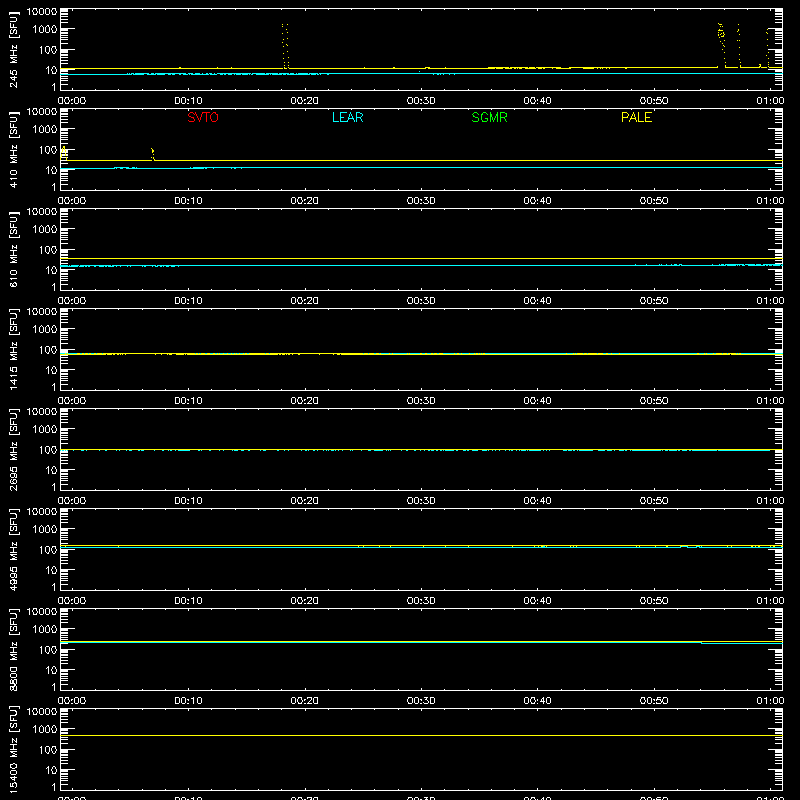Click the 1 y-axis value of the 2695 MHz panel
Viewport: 800px width, 800px height.
click(x=54, y=487)
